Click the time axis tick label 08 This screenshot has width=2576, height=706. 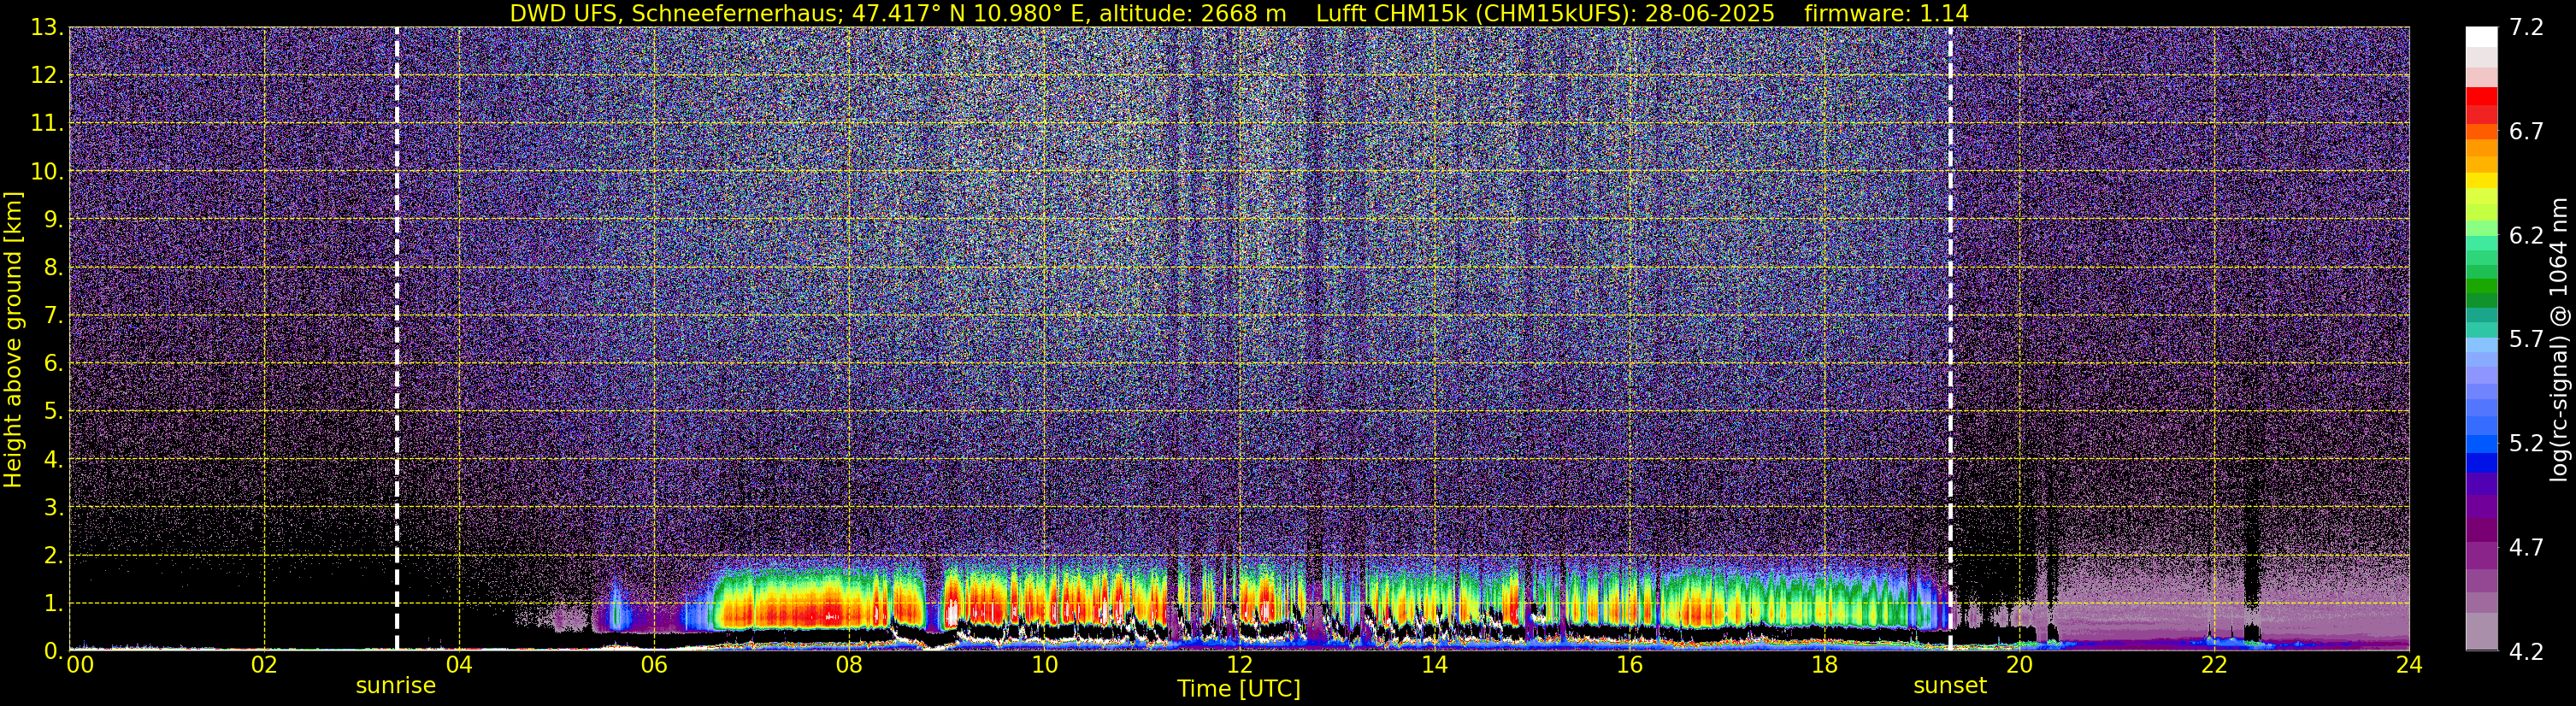click(849, 665)
